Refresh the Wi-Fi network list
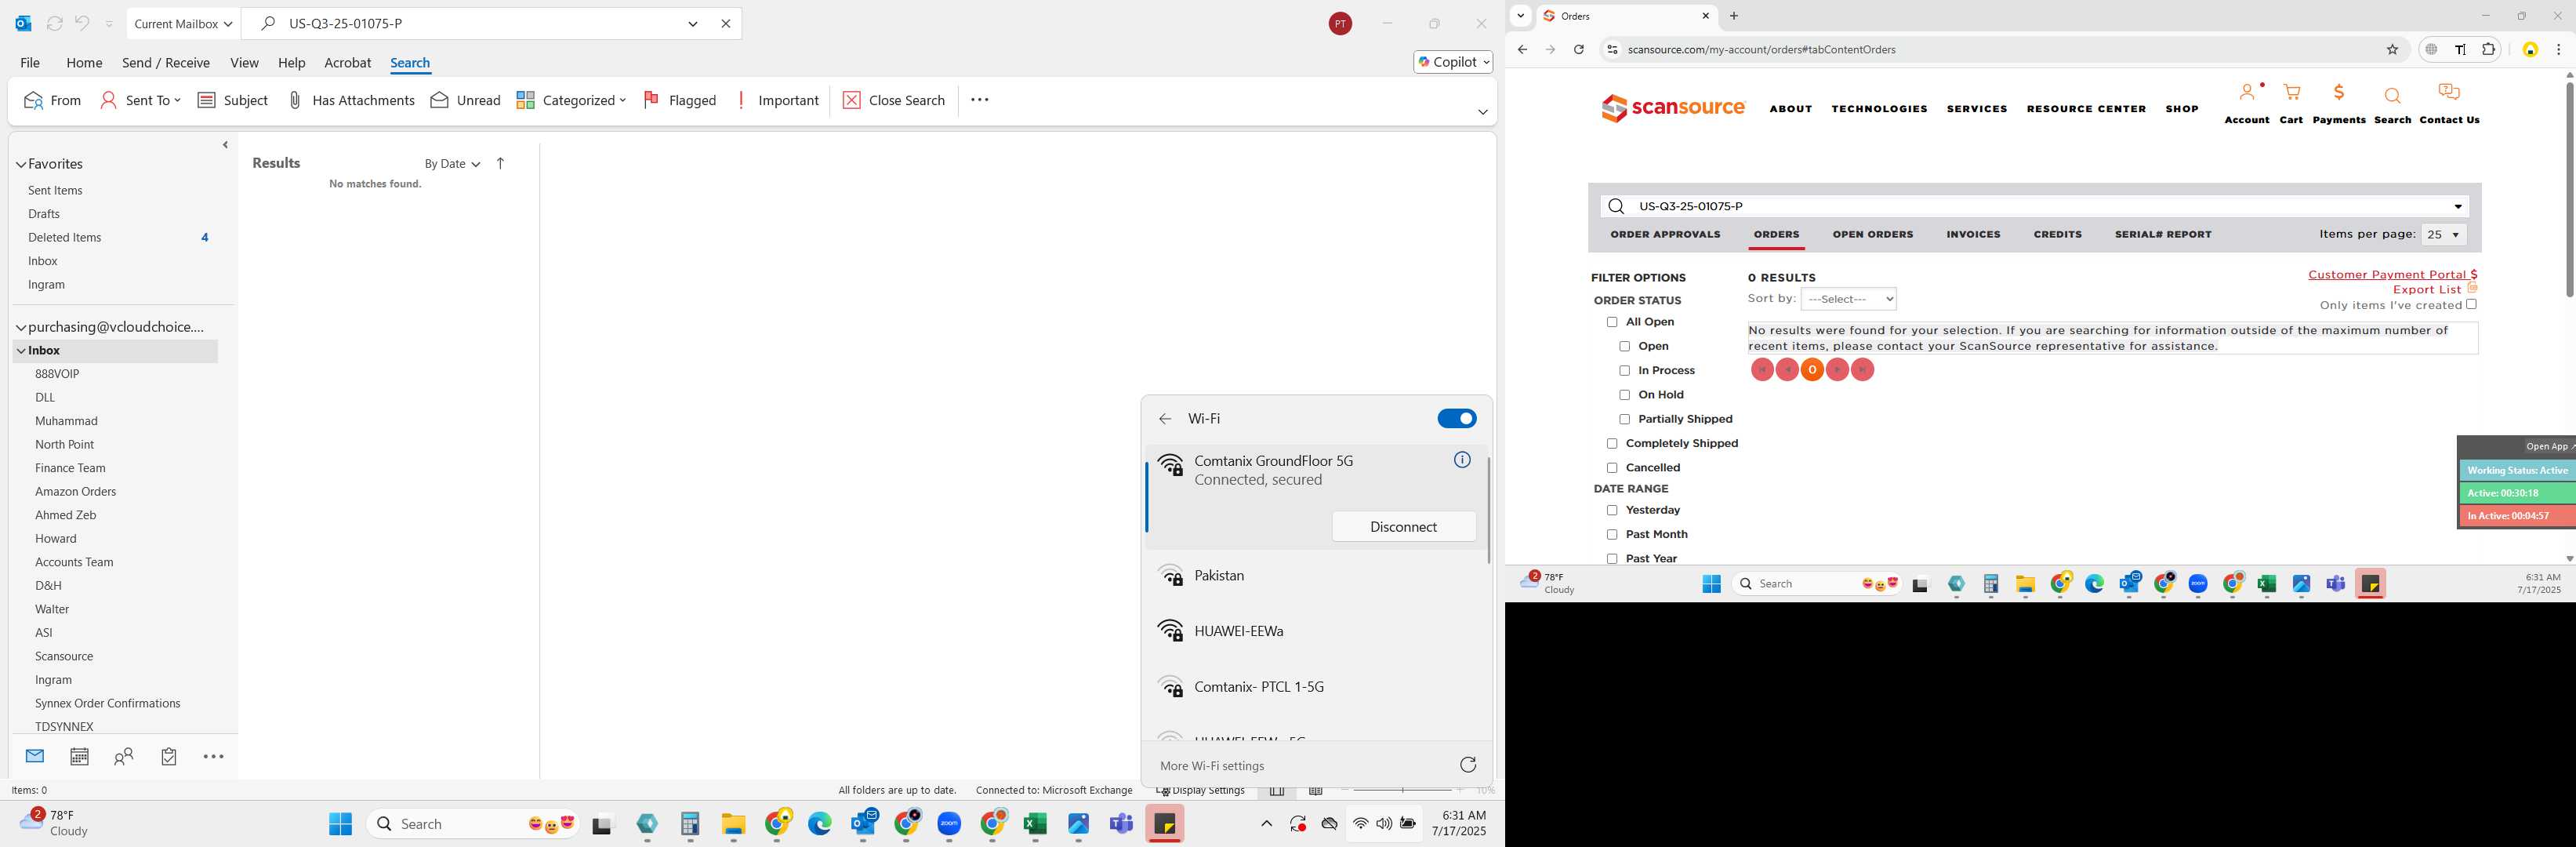 point(1468,765)
